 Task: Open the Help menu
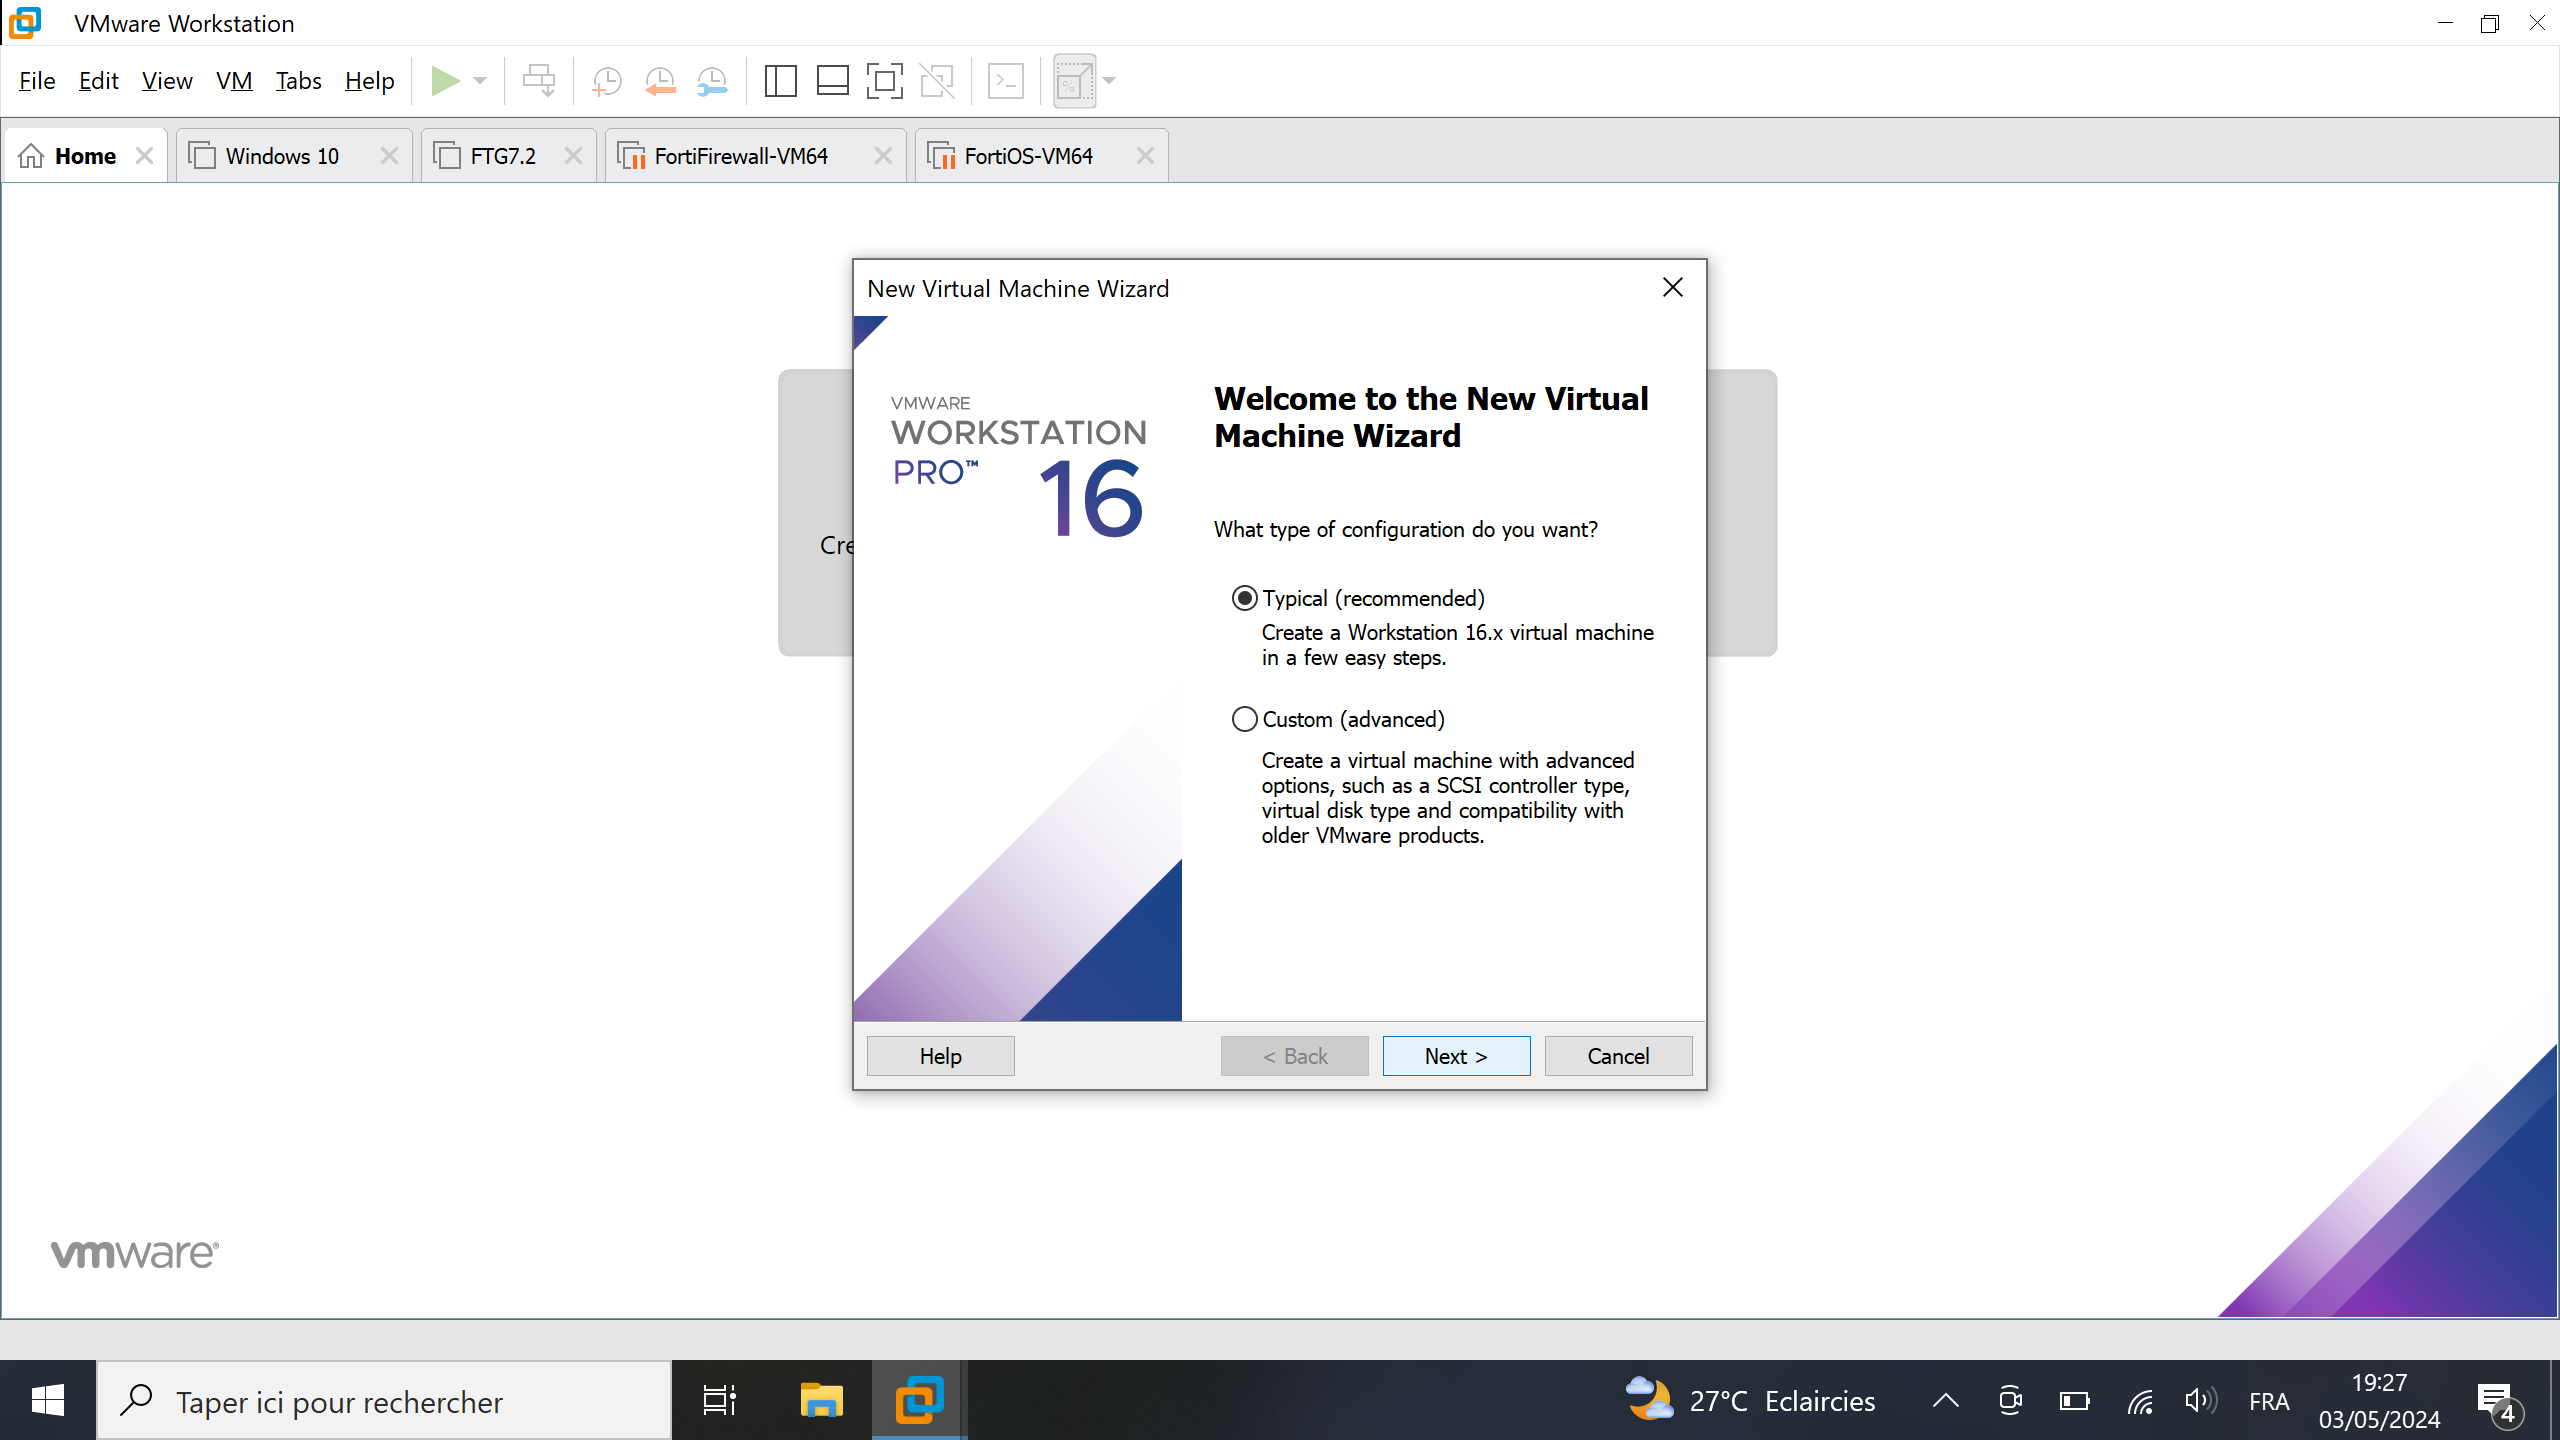(x=369, y=81)
